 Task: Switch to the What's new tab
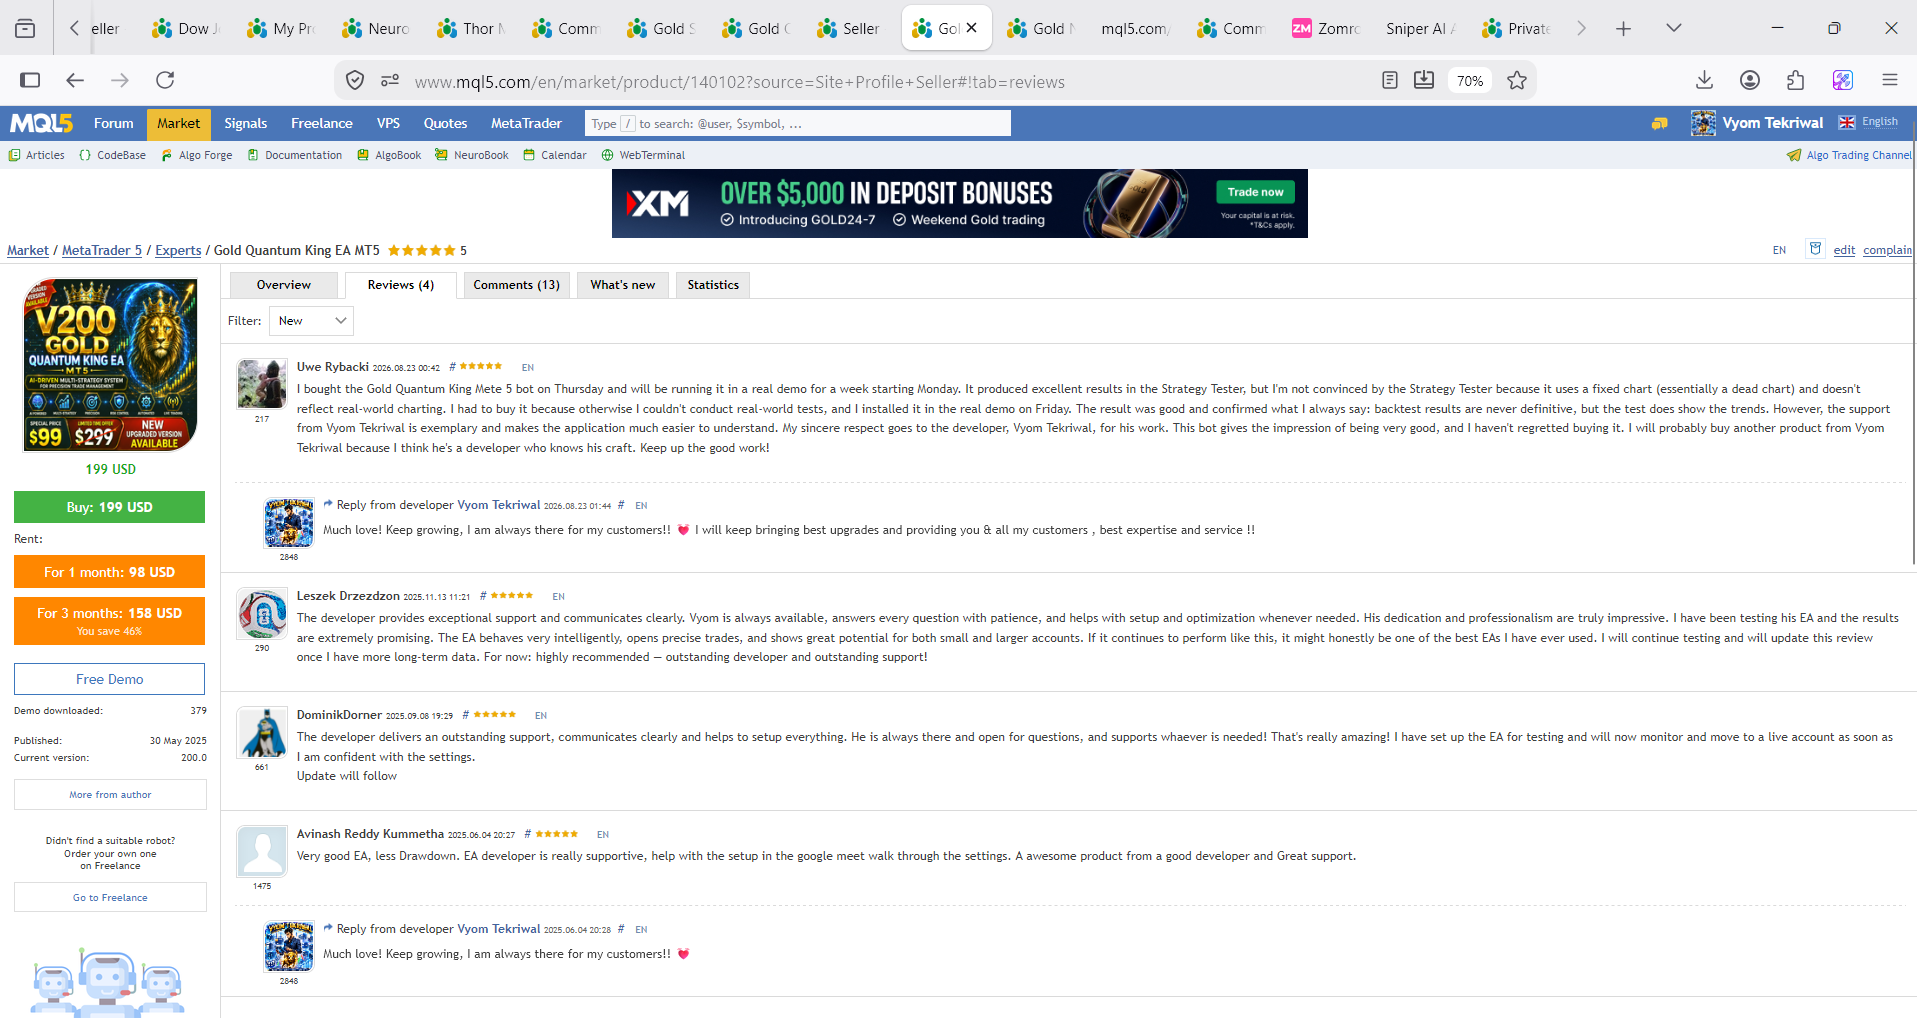point(623,285)
